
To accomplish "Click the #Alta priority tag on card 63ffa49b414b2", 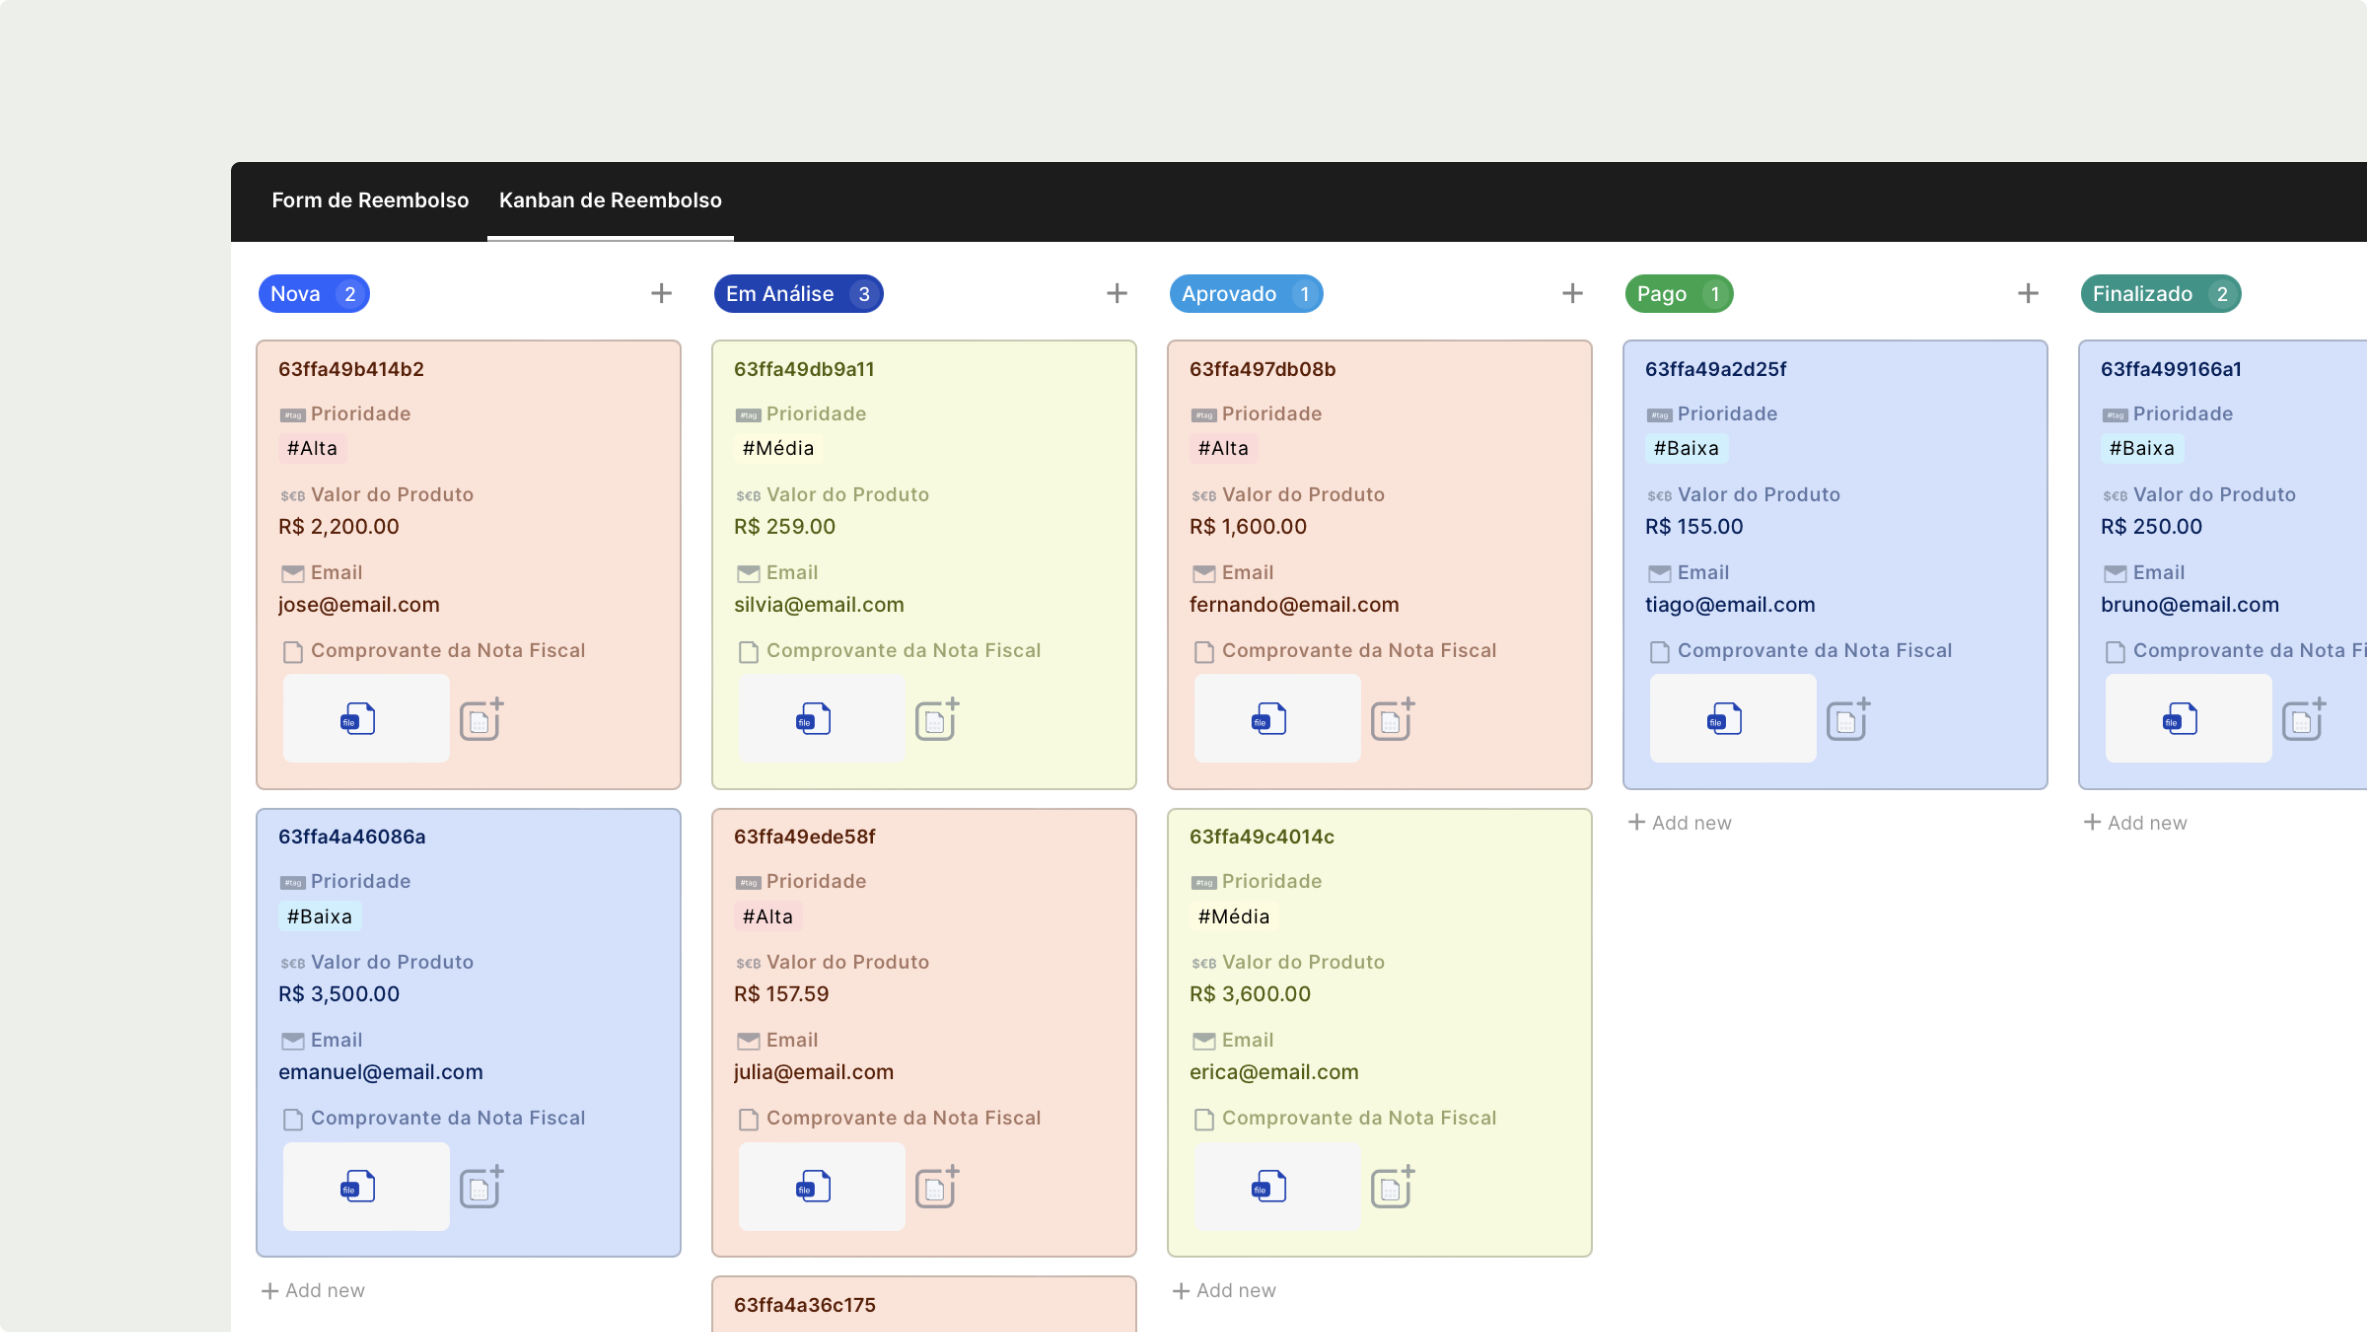I will [312, 448].
